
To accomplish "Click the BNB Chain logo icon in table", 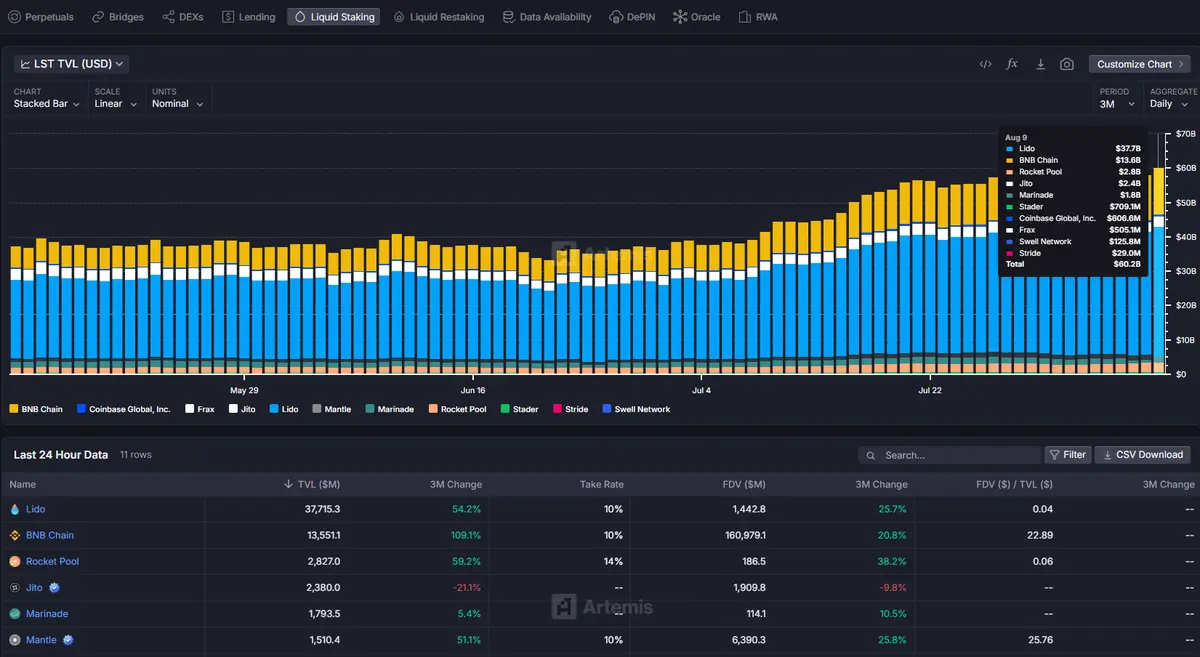I will (14, 535).
